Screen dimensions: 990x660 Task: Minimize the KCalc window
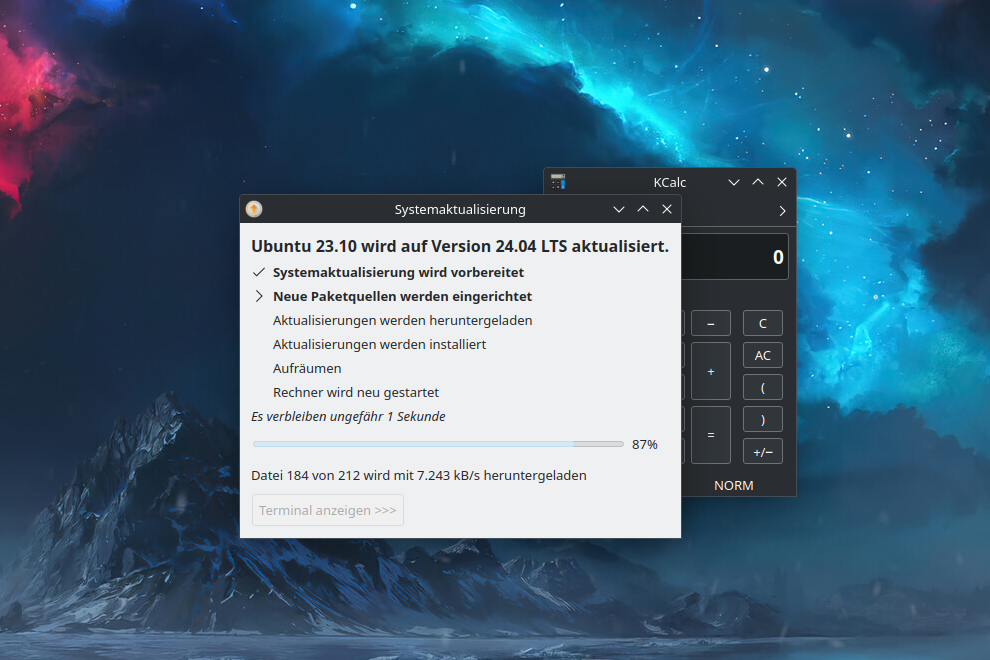coord(734,182)
